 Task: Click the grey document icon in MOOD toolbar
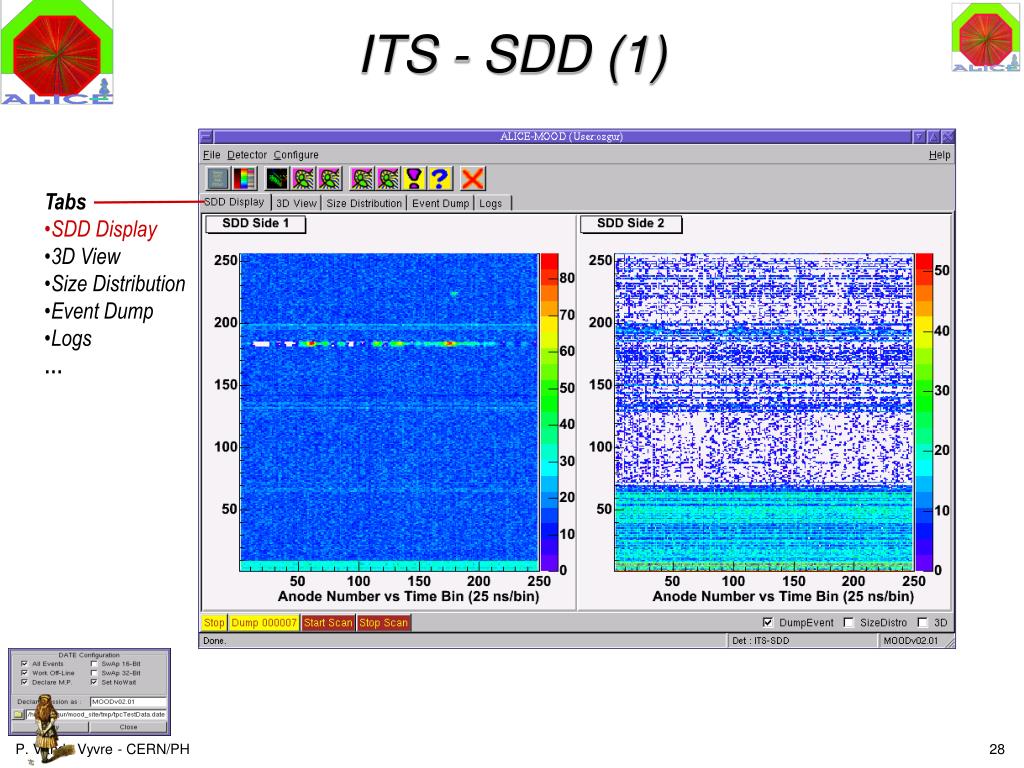click(217, 178)
